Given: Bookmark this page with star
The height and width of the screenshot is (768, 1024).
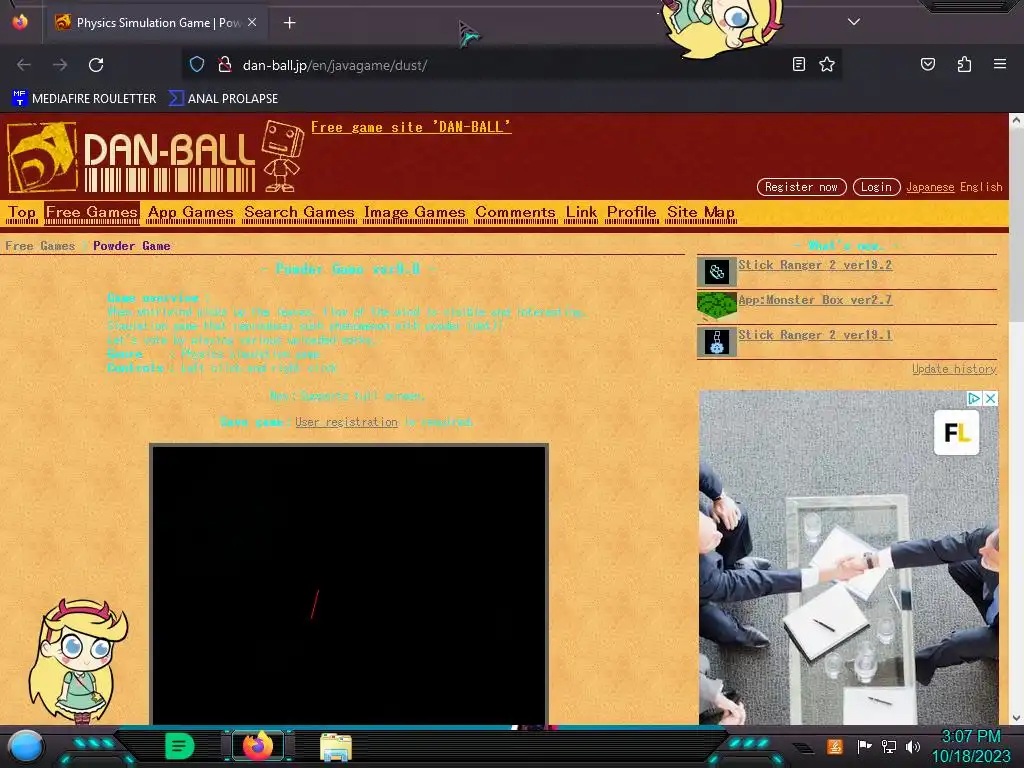Looking at the screenshot, I should pos(827,64).
